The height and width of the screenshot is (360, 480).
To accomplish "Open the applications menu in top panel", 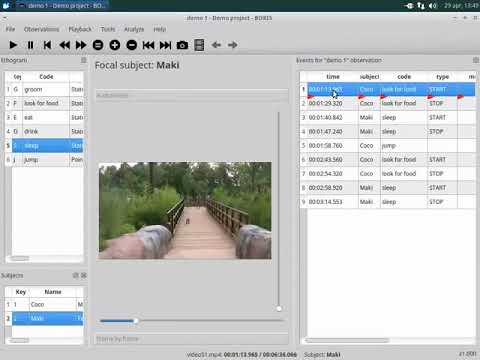I will pyautogui.click(x=6, y=6).
